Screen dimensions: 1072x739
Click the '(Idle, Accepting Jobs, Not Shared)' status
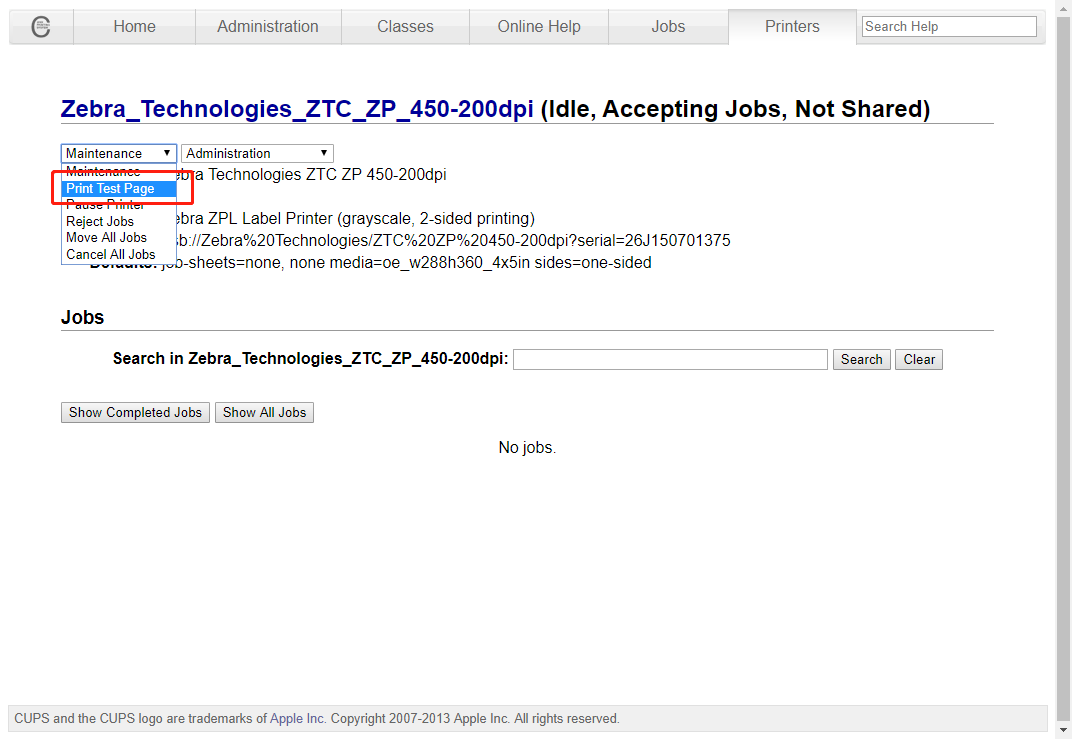(x=736, y=109)
